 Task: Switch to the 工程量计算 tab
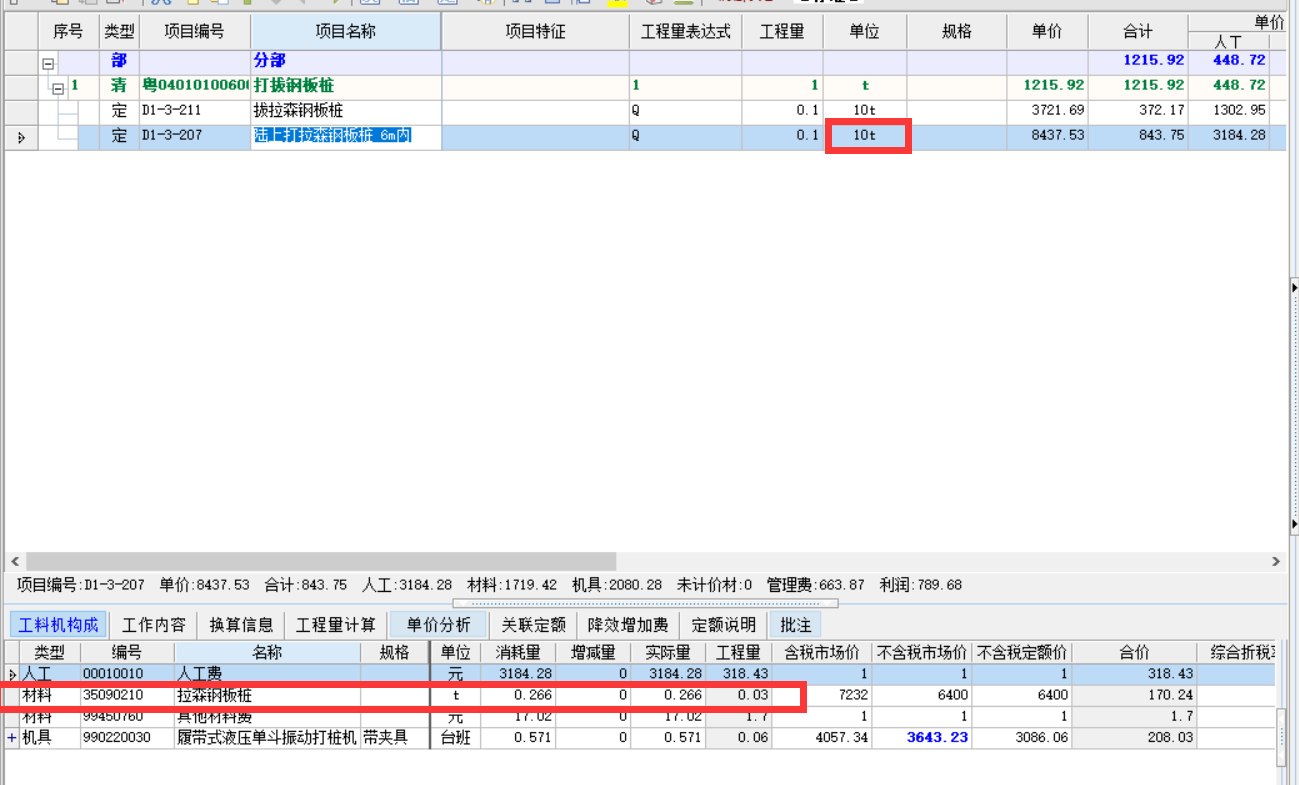(x=337, y=625)
